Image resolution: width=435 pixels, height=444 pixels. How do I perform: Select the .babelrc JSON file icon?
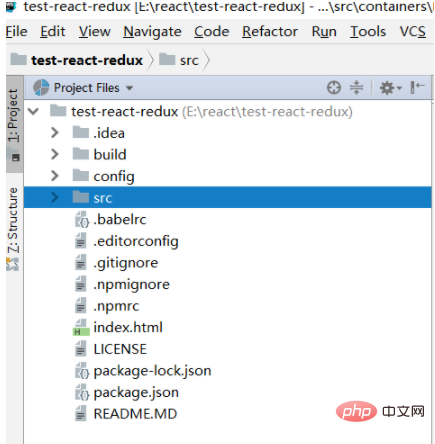click(x=82, y=220)
